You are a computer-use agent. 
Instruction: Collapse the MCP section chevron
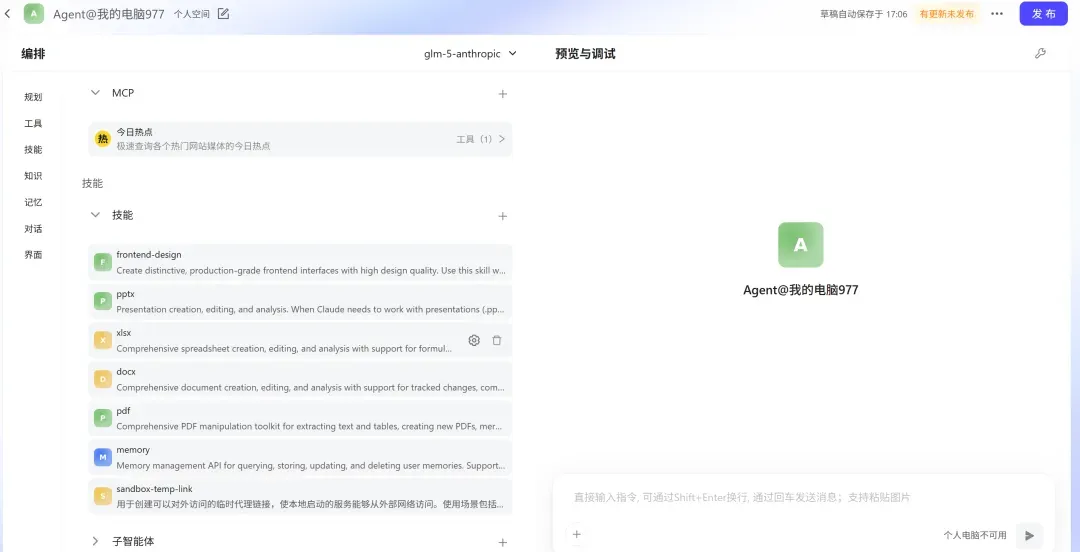96,93
